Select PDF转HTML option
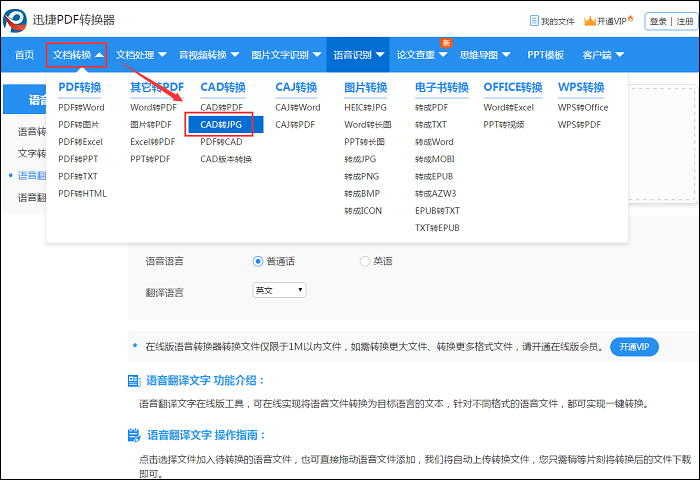Viewport: 700px width, 480px height. point(83,194)
